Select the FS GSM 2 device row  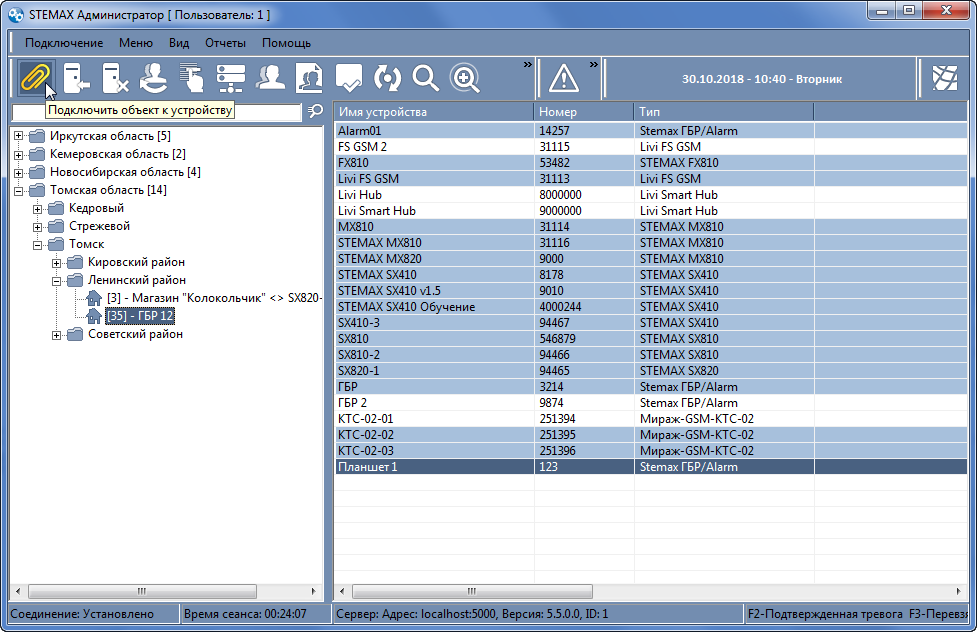click(651, 146)
